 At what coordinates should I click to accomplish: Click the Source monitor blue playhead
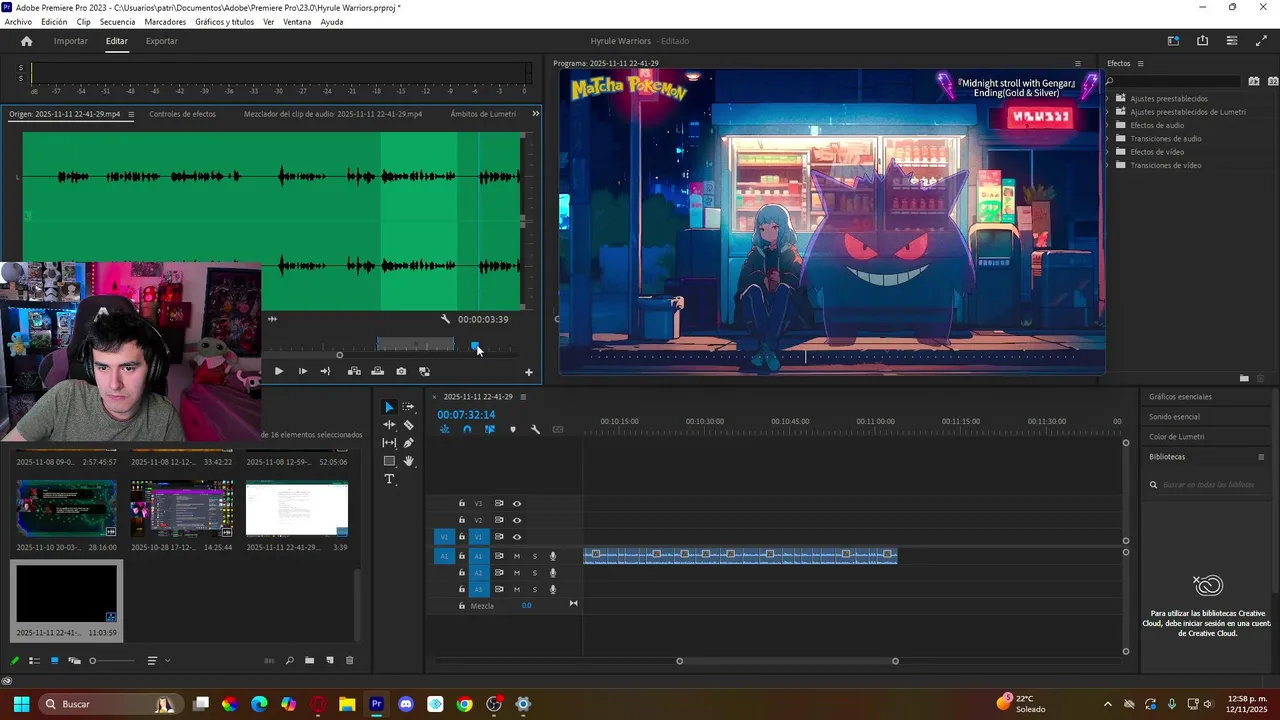pos(476,346)
